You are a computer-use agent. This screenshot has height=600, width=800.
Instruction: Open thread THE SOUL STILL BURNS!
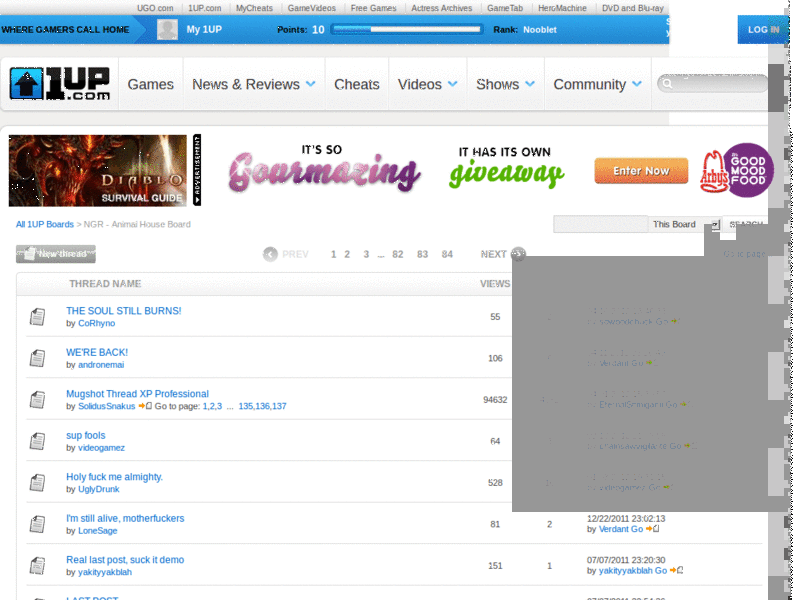pyautogui.click(x=123, y=311)
